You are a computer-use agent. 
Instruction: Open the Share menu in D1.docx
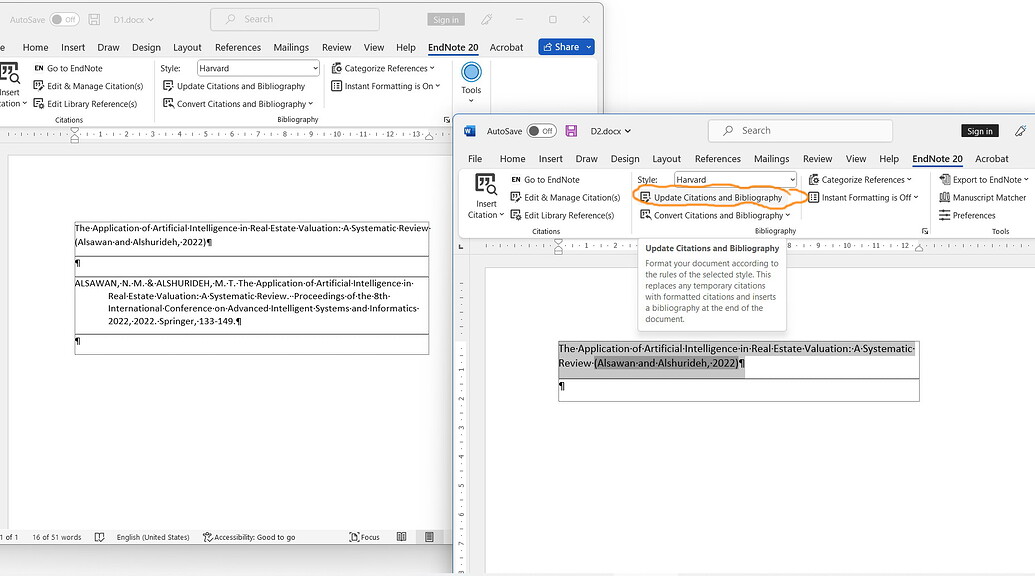point(566,46)
